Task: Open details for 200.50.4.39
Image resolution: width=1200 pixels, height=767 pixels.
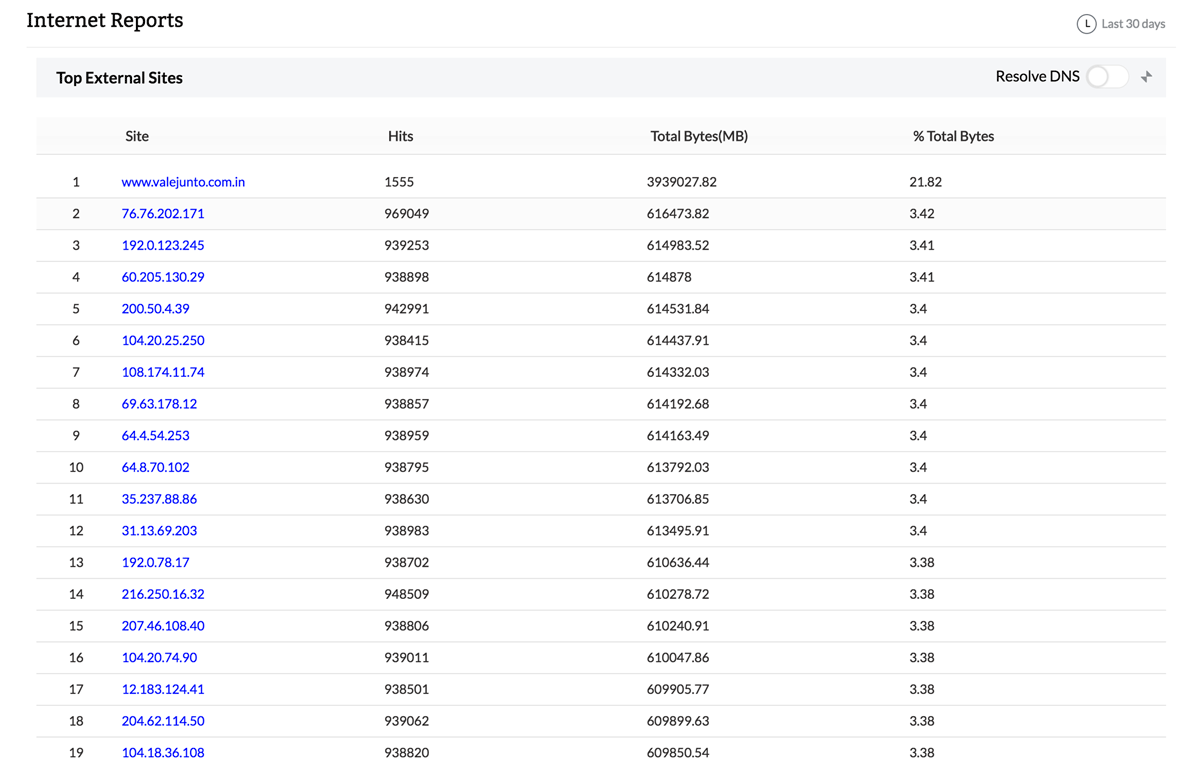Action: [155, 309]
